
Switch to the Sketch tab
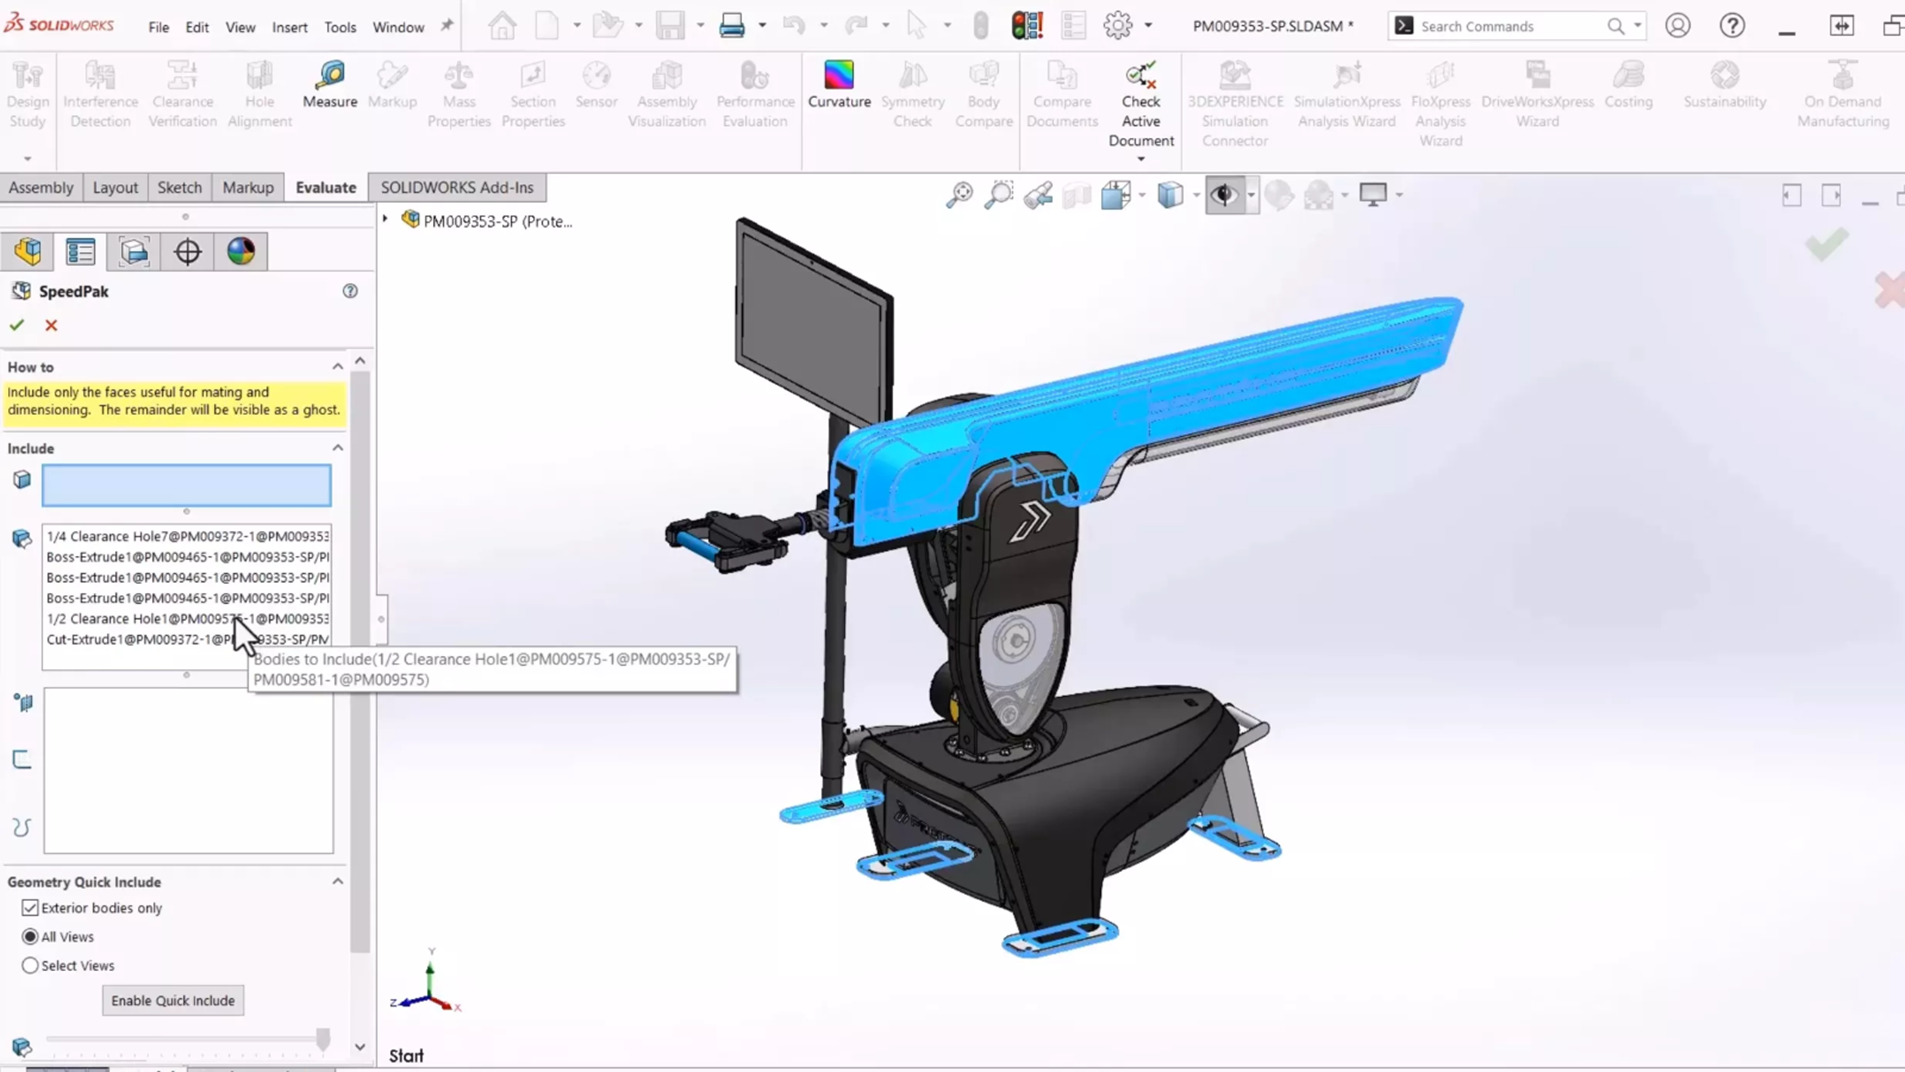(x=179, y=187)
